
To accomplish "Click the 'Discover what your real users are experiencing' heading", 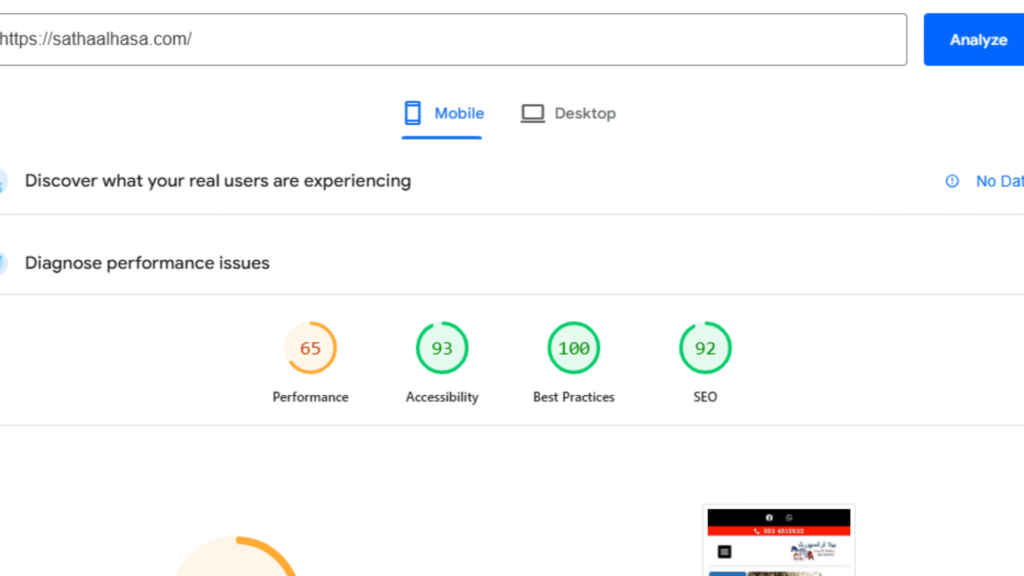I will pos(218,181).
